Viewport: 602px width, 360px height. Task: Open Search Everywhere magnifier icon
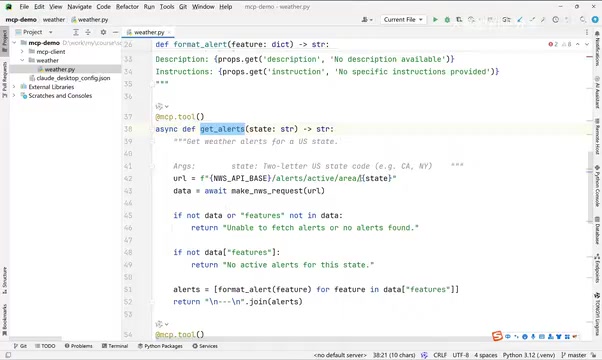(x=583, y=20)
